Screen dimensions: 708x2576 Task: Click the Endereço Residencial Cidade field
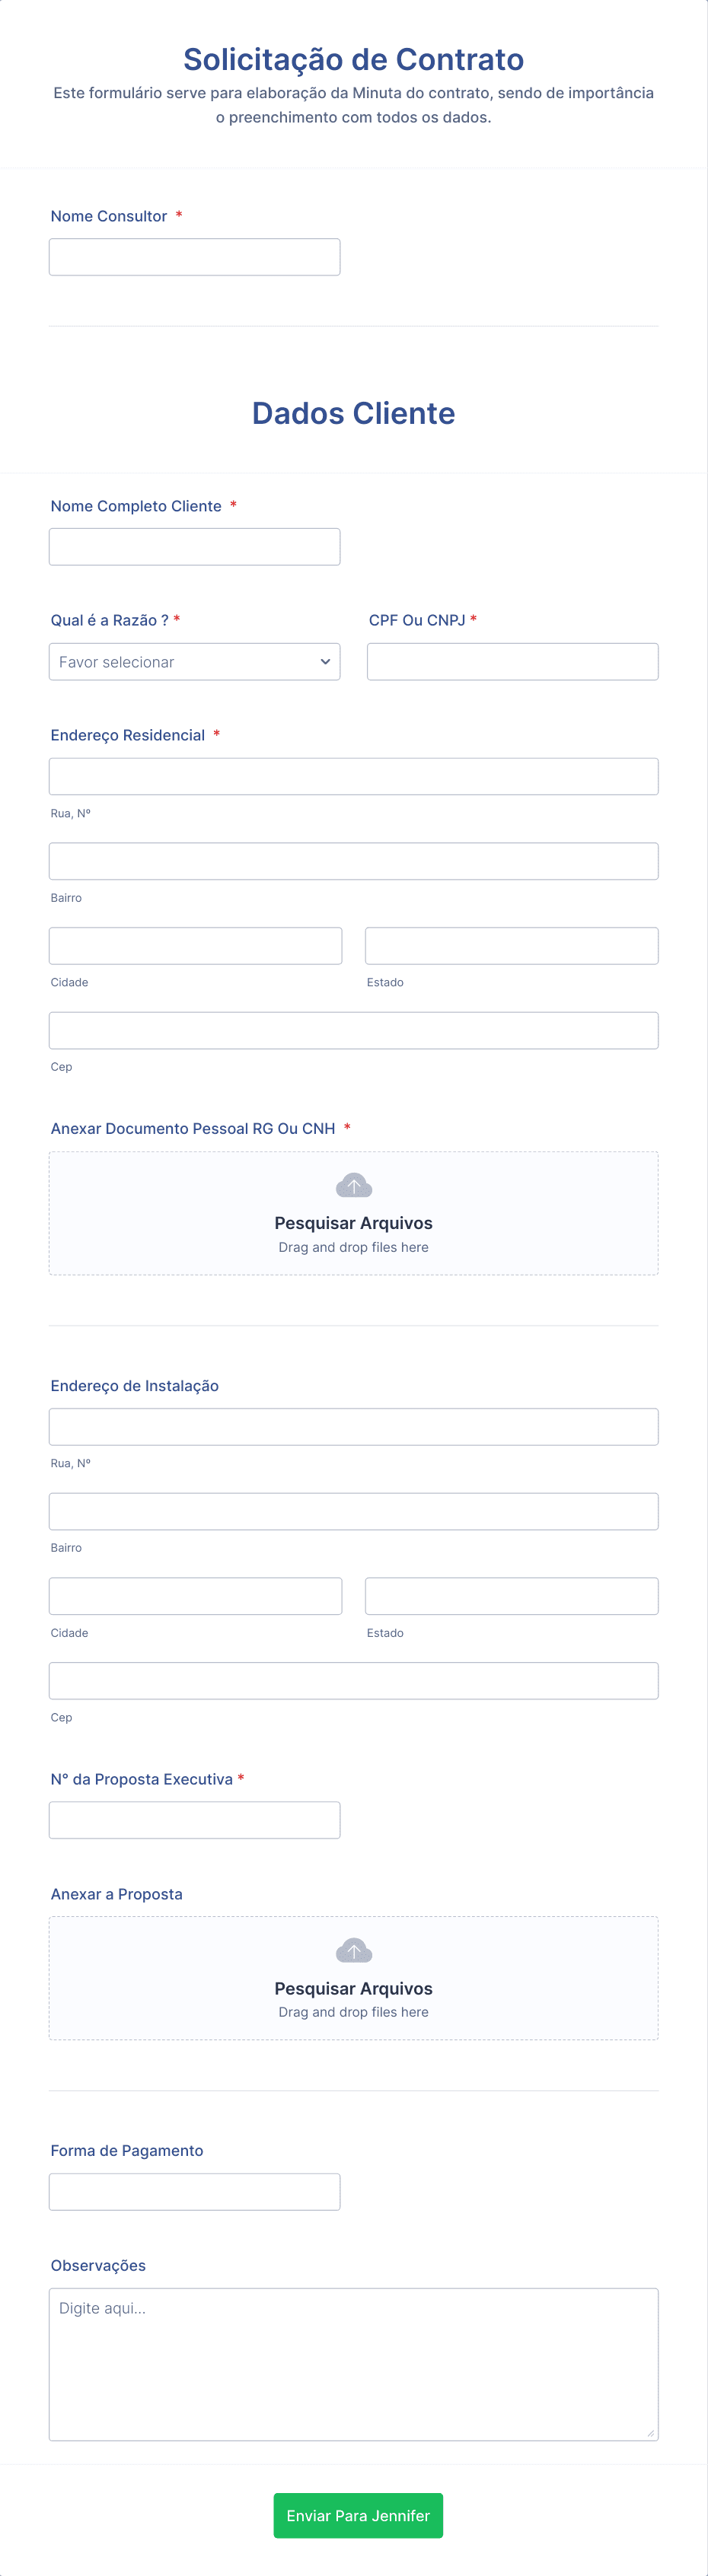coord(195,946)
